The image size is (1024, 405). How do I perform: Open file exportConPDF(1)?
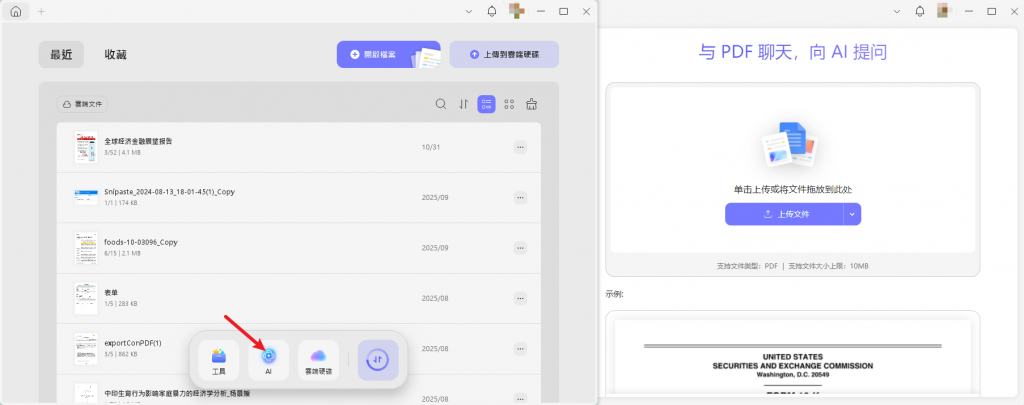click(x=298, y=348)
